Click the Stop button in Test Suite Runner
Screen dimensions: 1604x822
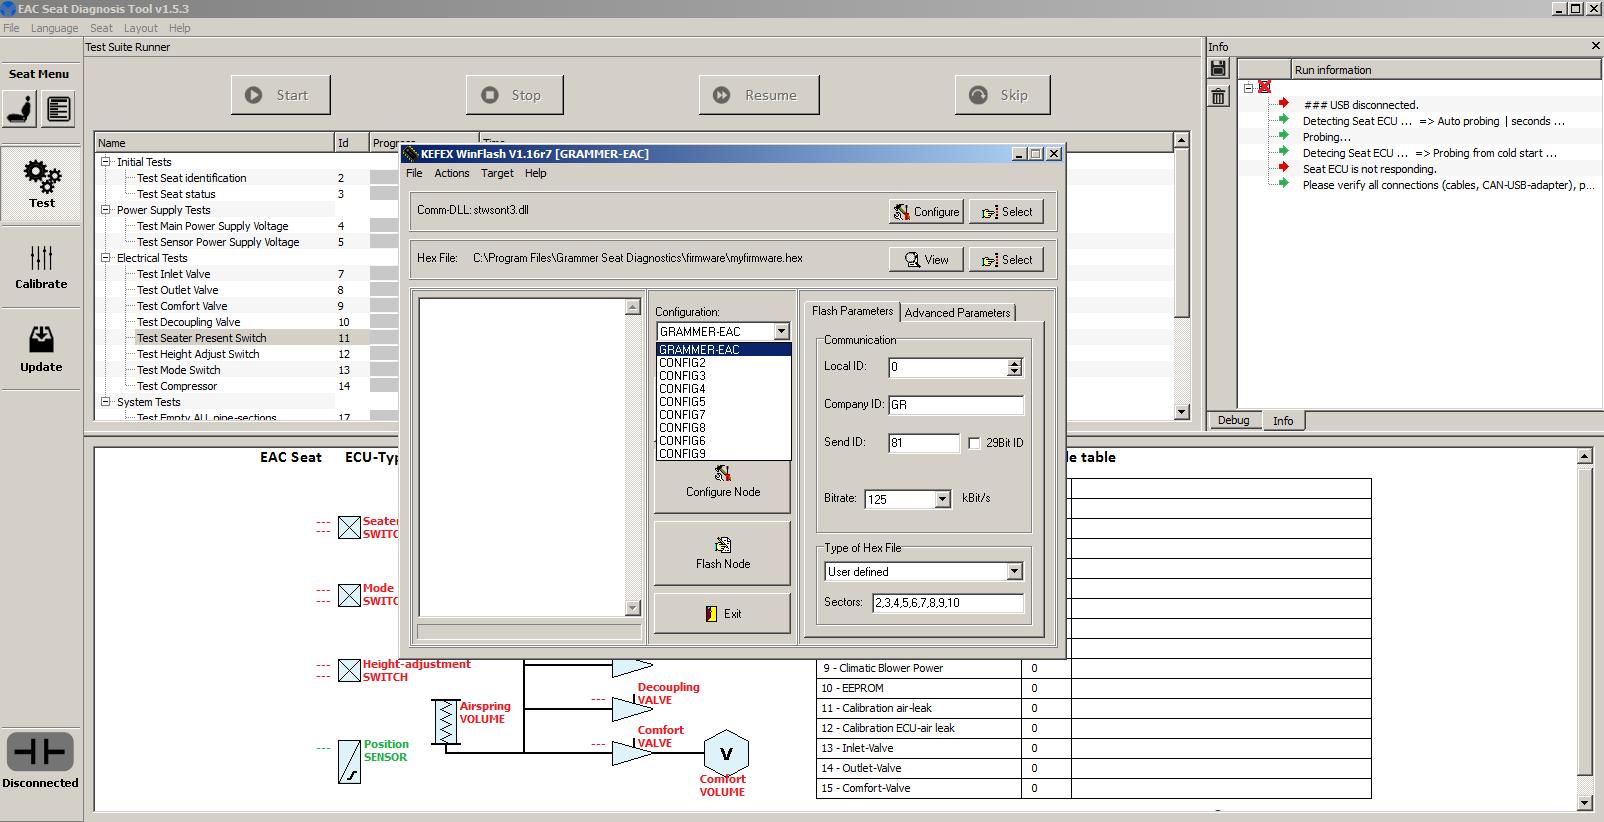(514, 95)
